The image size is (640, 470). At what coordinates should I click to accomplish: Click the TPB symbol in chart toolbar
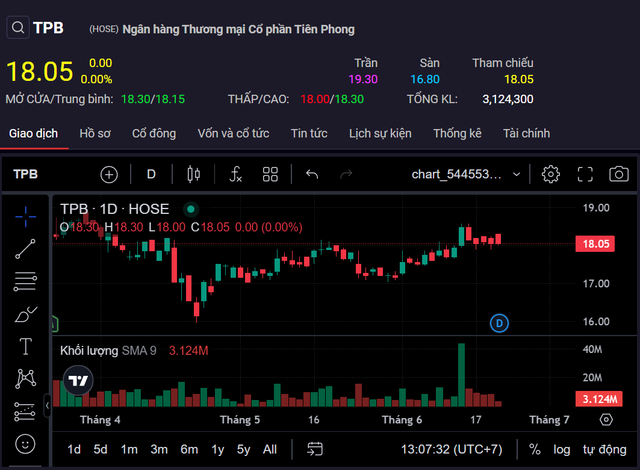click(25, 174)
